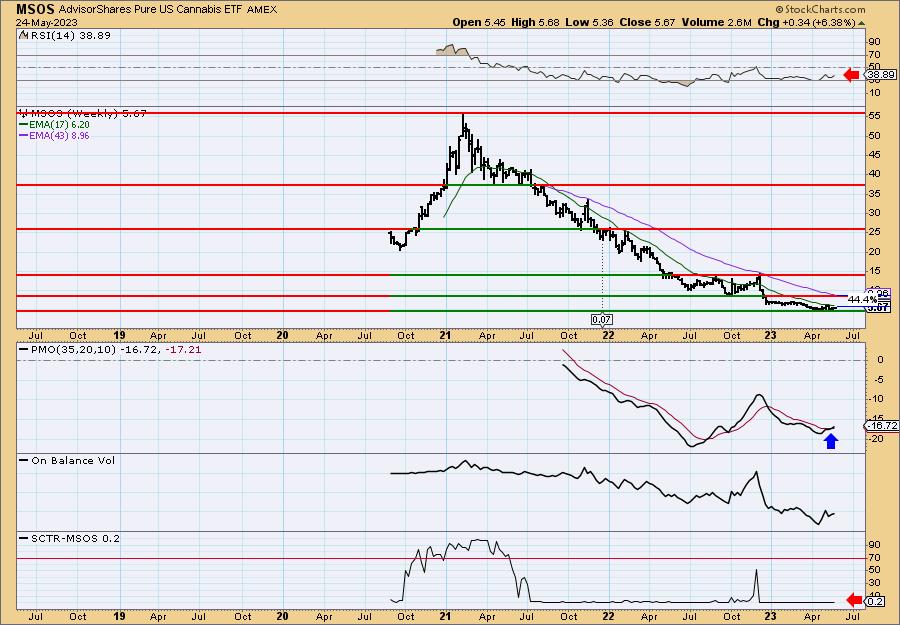Click the 0.2 SCTR value tag on axis
The width and height of the screenshot is (900, 625).
(x=874, y=601)
